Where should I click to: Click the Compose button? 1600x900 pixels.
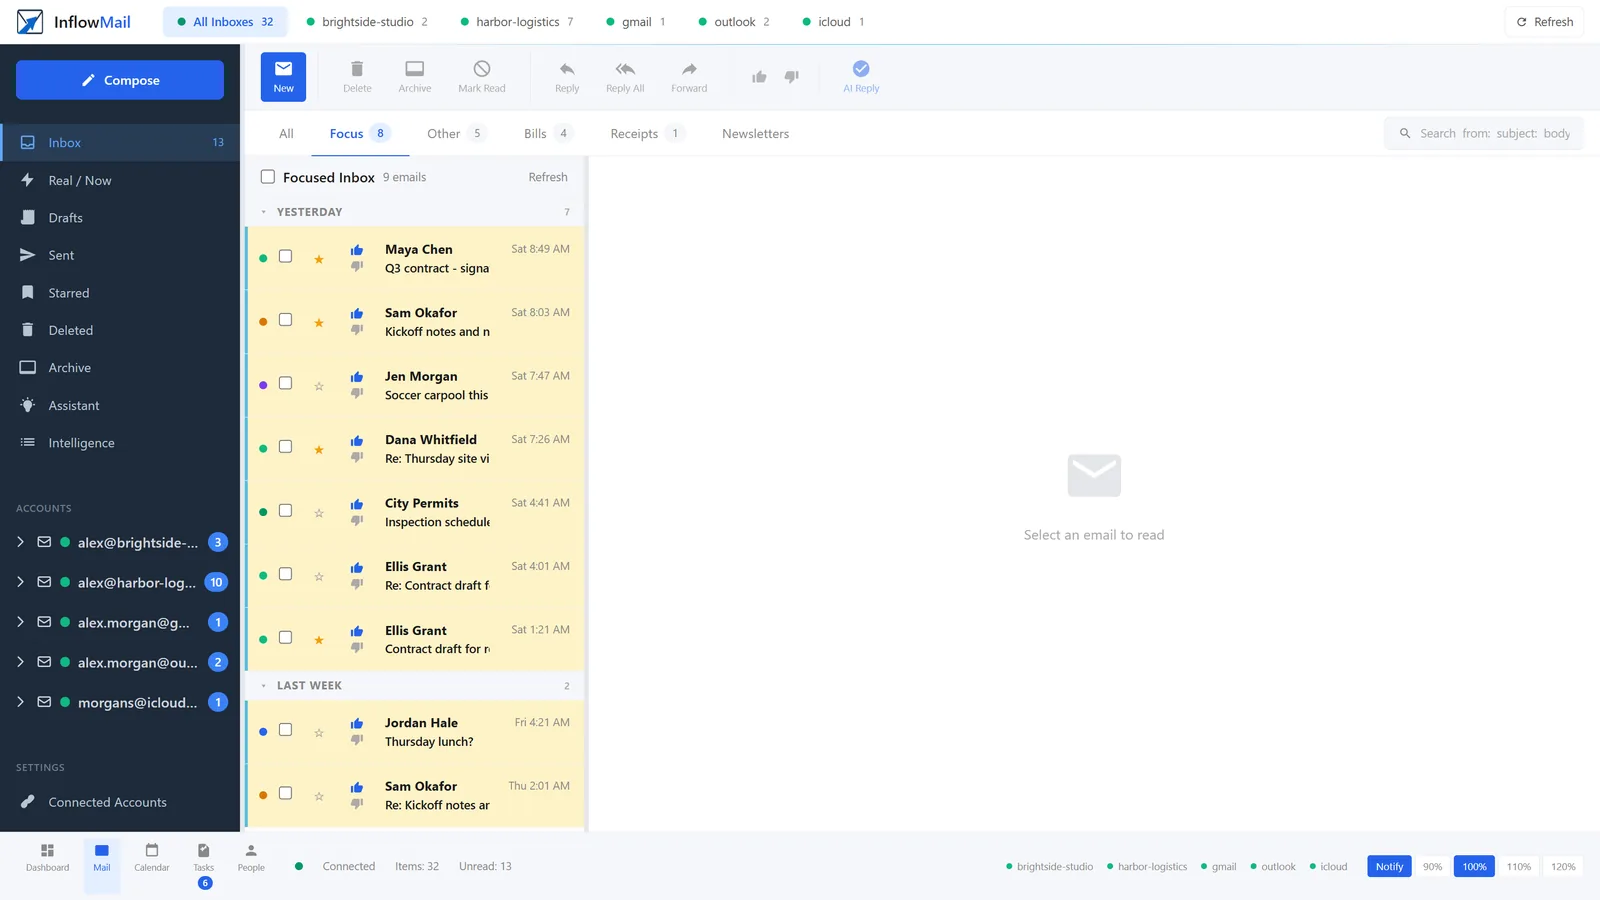120,80
